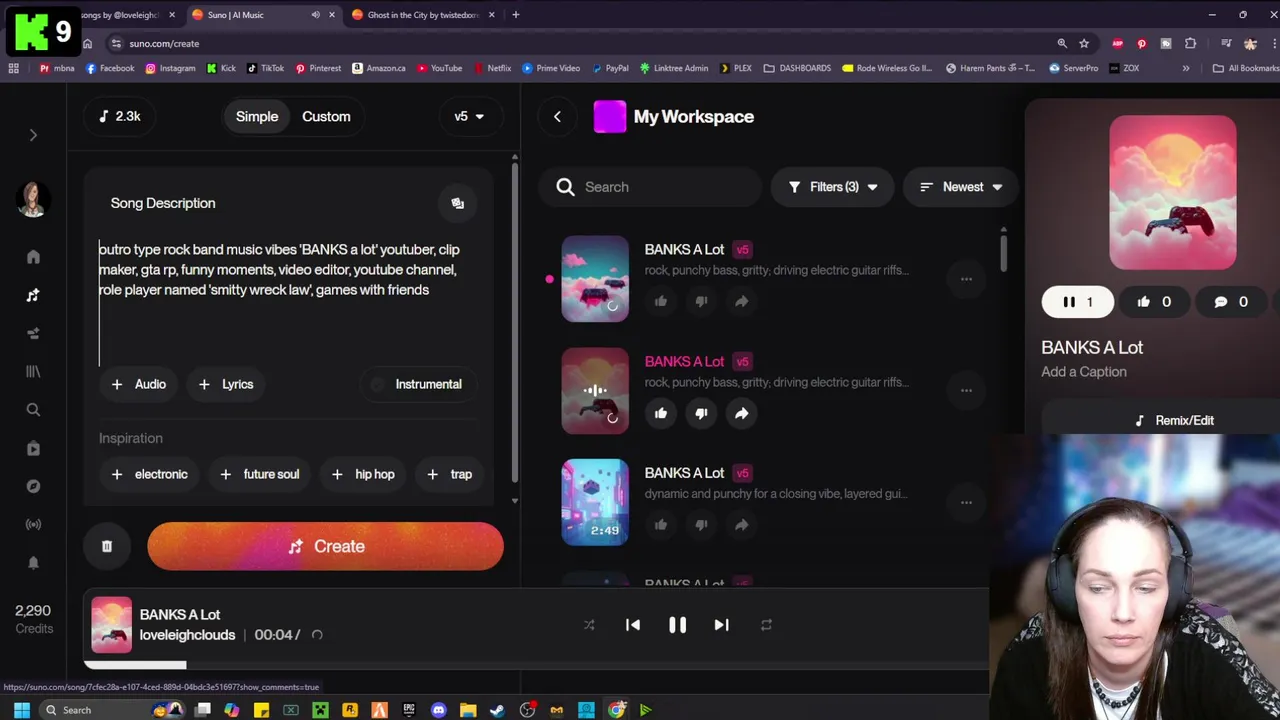Add future soul inspiration tag
The image size is (1280, 720).
259,474
